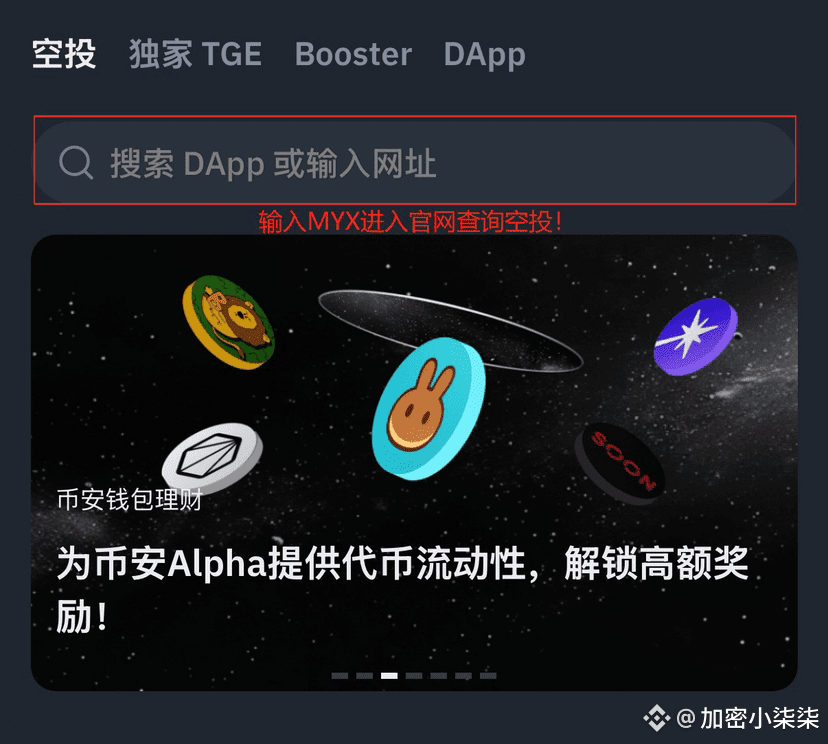Tap the SOON token coin
The height and width of the screenshot is (744, 828).
621,463
